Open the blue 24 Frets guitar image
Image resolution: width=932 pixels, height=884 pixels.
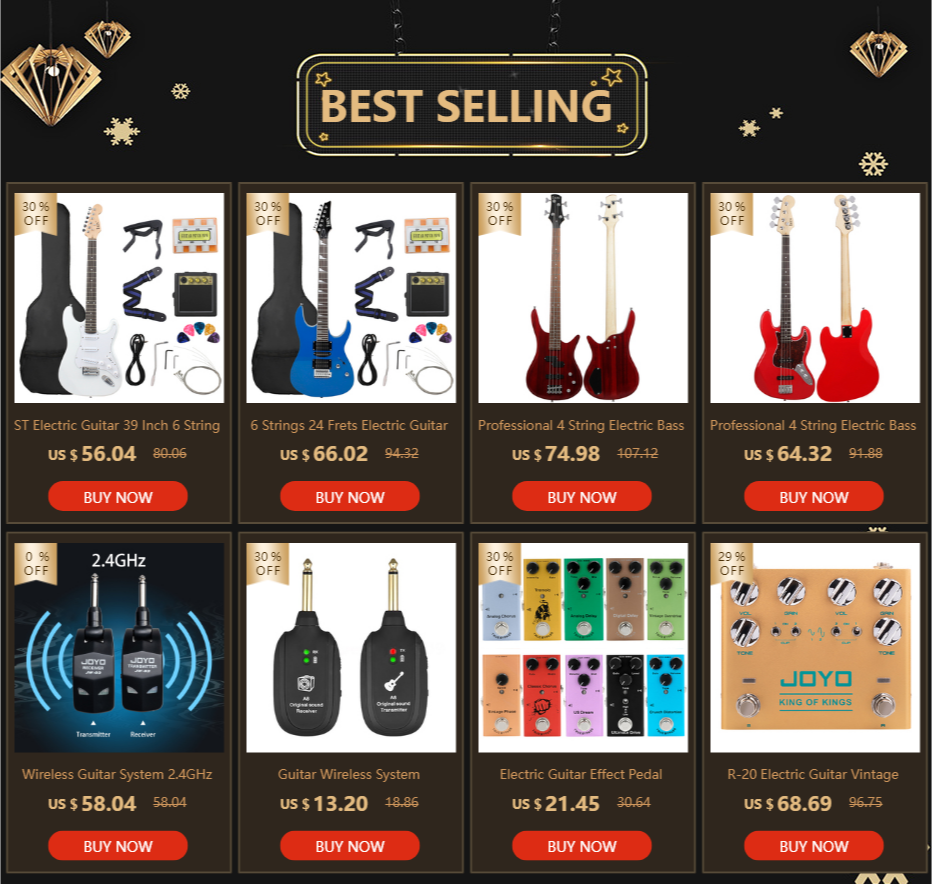click(x=351, y=298)
